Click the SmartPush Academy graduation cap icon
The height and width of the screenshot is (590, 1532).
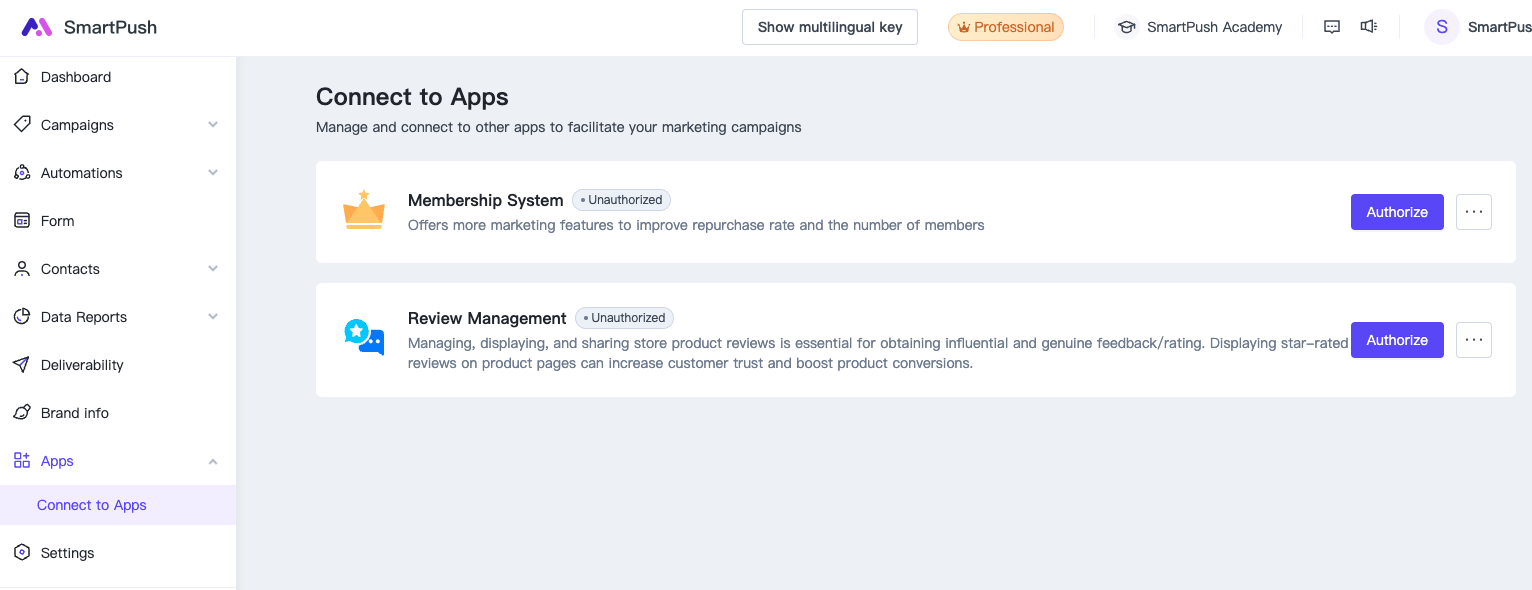point(1127,28)
